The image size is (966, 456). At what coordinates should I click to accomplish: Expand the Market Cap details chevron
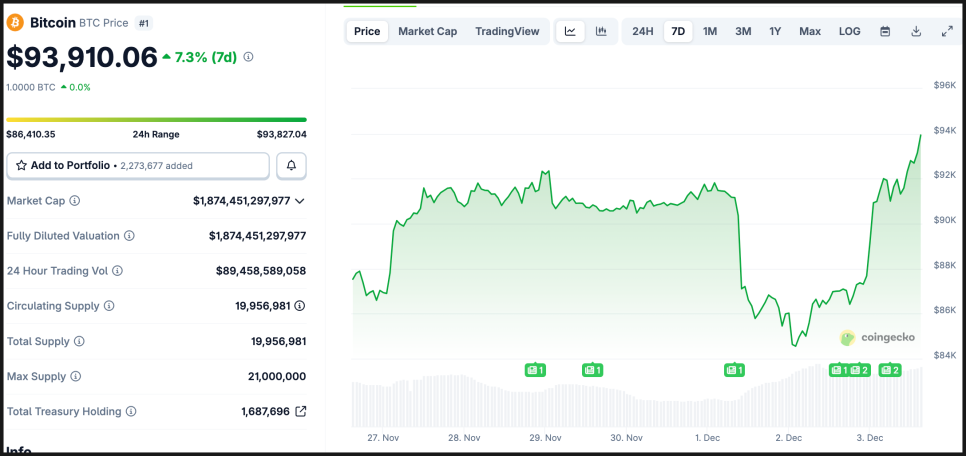pyautogui.click(x=300, y=201)
